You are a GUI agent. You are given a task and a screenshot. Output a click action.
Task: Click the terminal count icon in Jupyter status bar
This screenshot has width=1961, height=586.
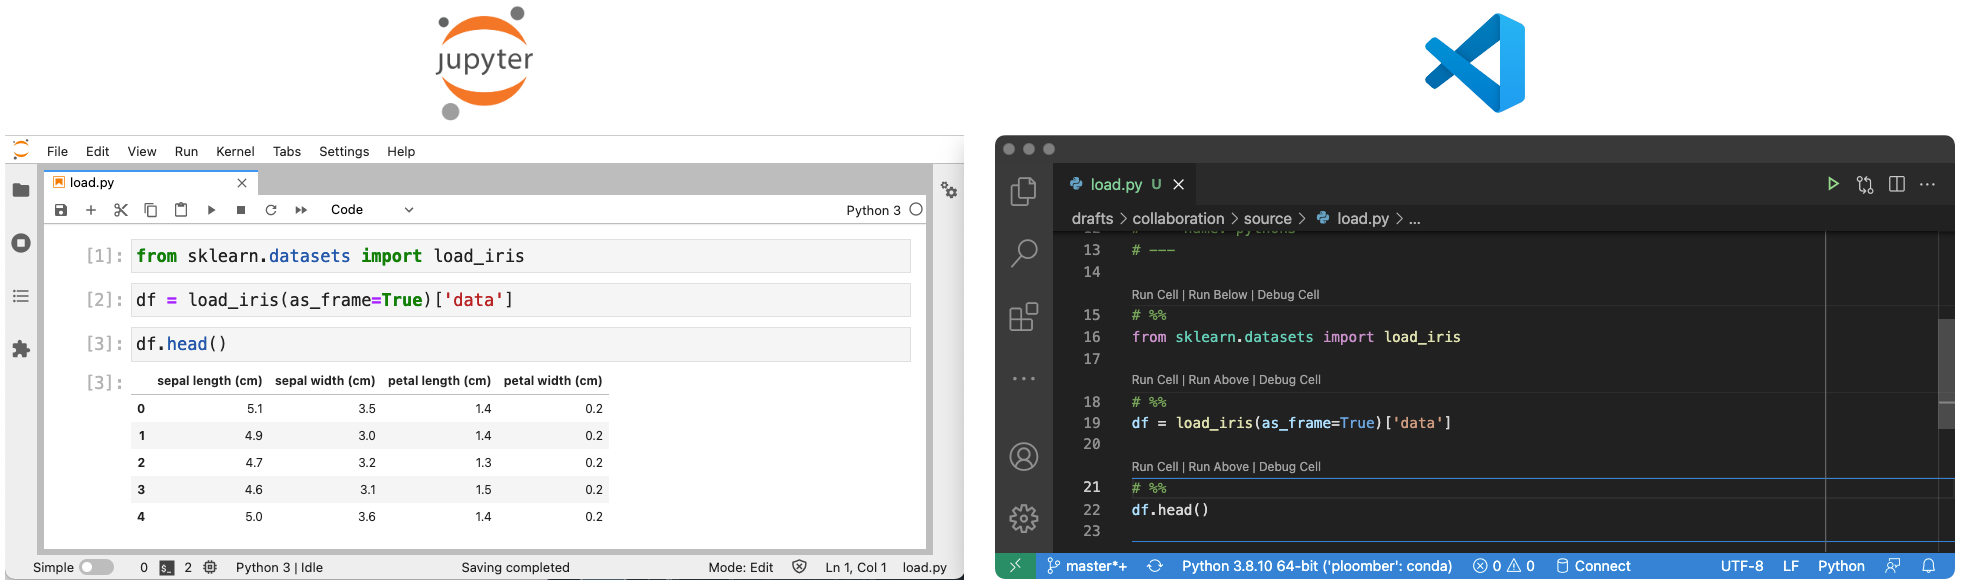(x=167, y=567)
